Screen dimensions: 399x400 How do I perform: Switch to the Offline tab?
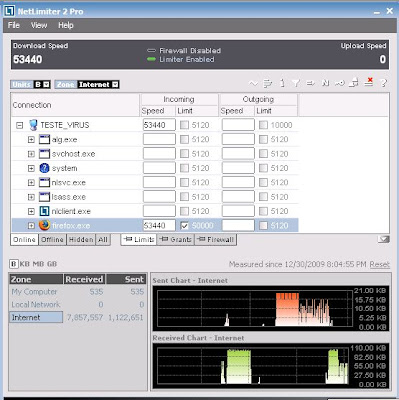click(52, 240)
